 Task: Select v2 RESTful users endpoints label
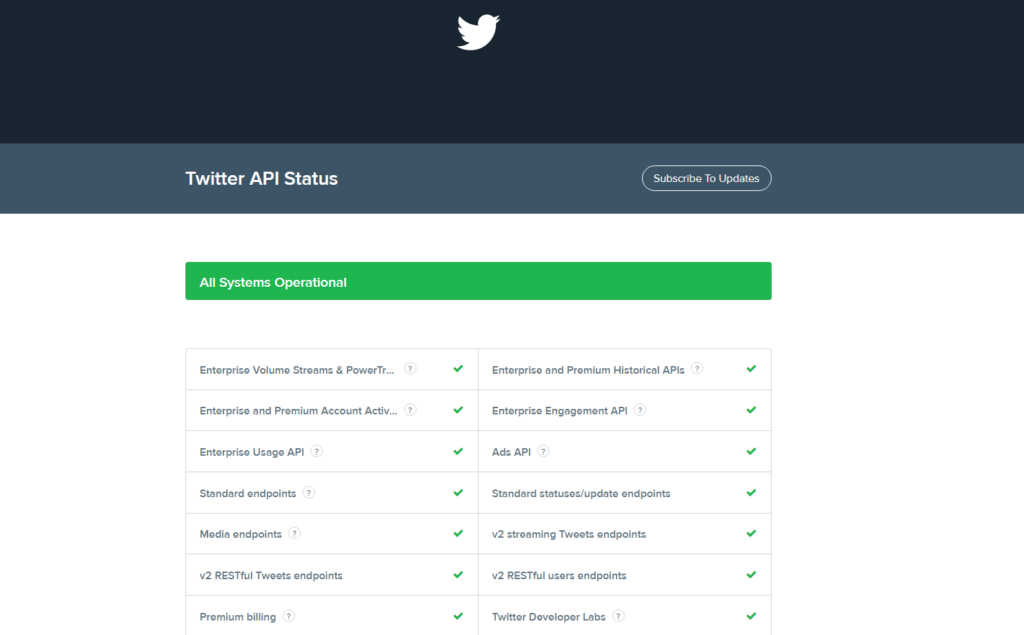(558, 576)
